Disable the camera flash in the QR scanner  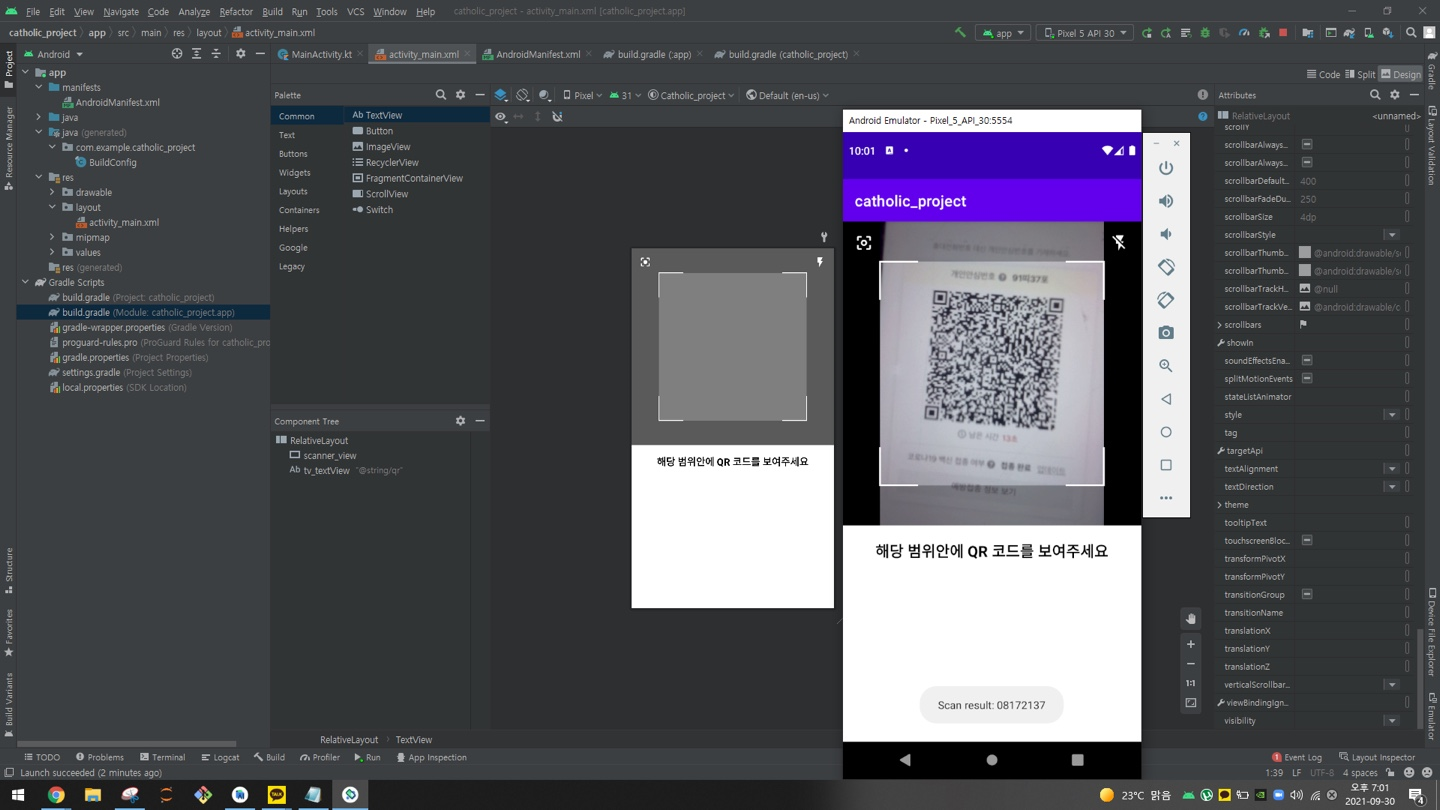tap(1119, 242)
